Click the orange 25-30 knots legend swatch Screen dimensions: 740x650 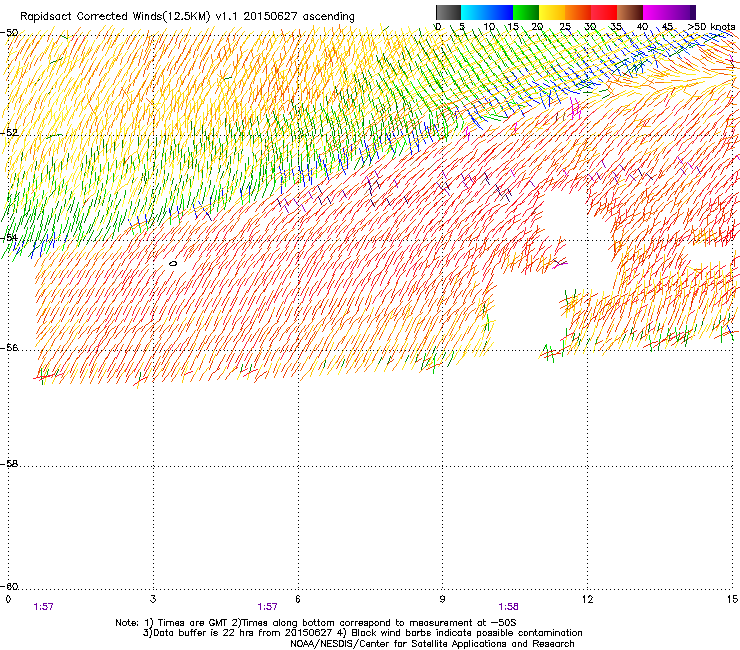coord(578,12)
